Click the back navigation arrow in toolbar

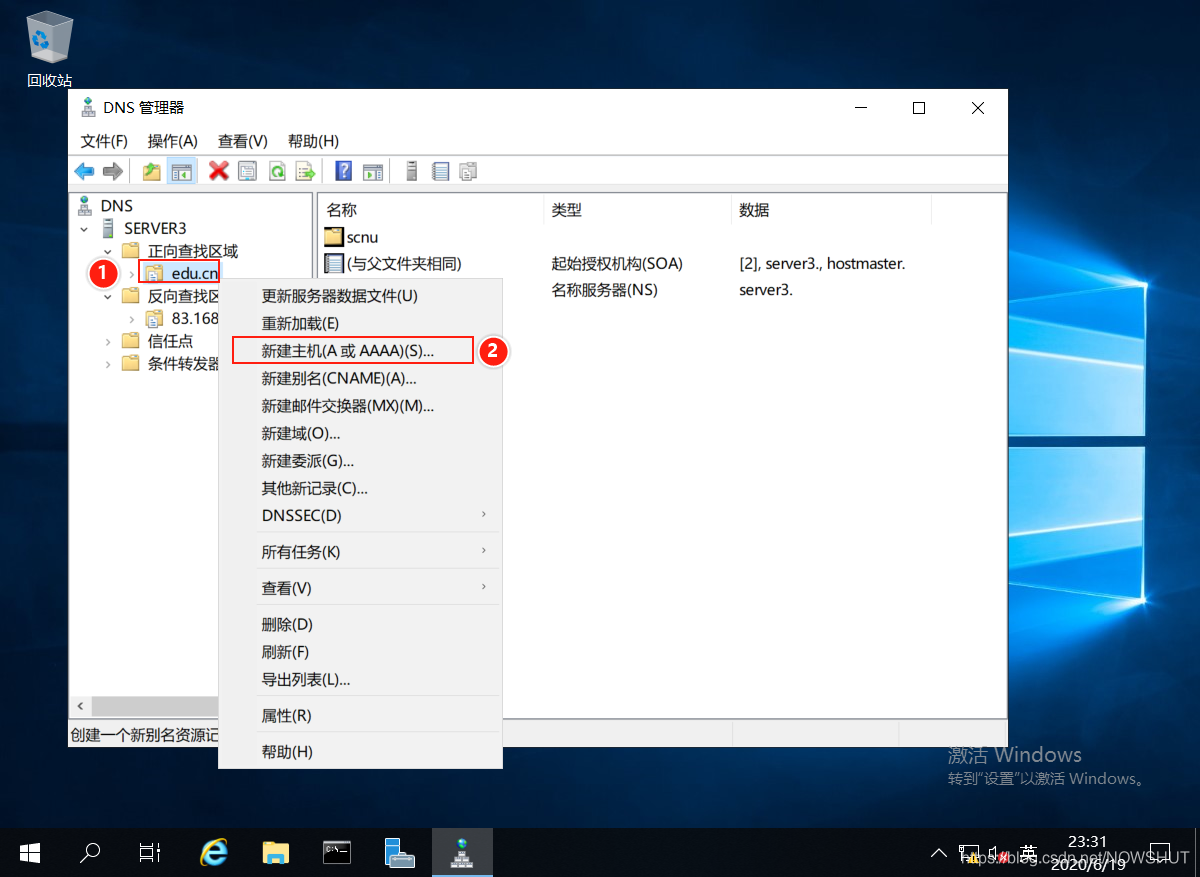84,170
